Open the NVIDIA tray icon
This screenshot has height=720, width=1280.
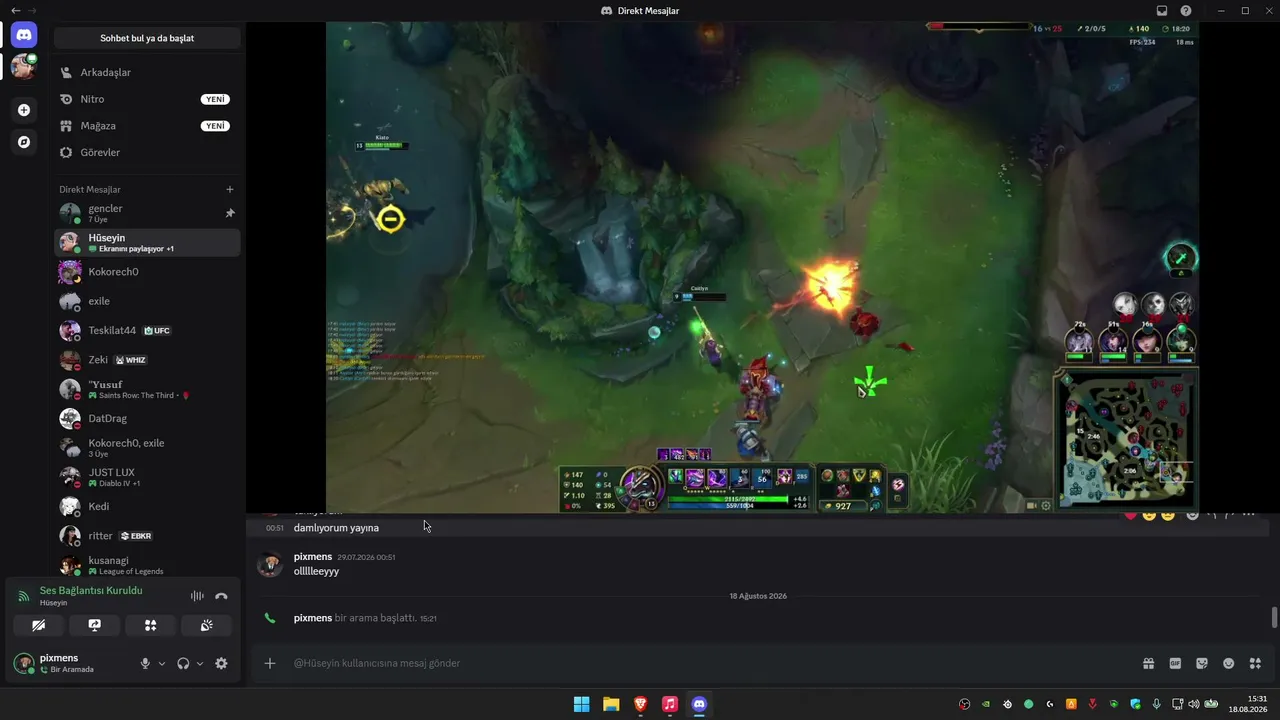tap(986, 704)
